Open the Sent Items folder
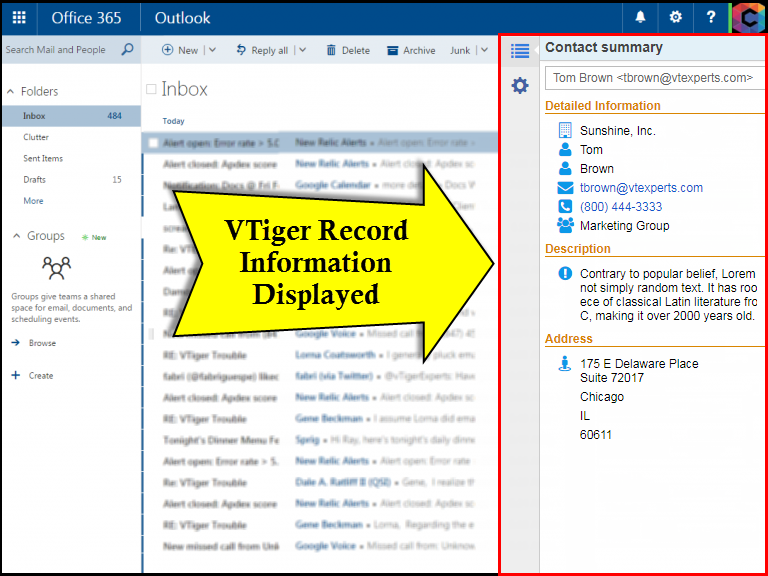Screen dimensions: 768x576 [43, 158]
